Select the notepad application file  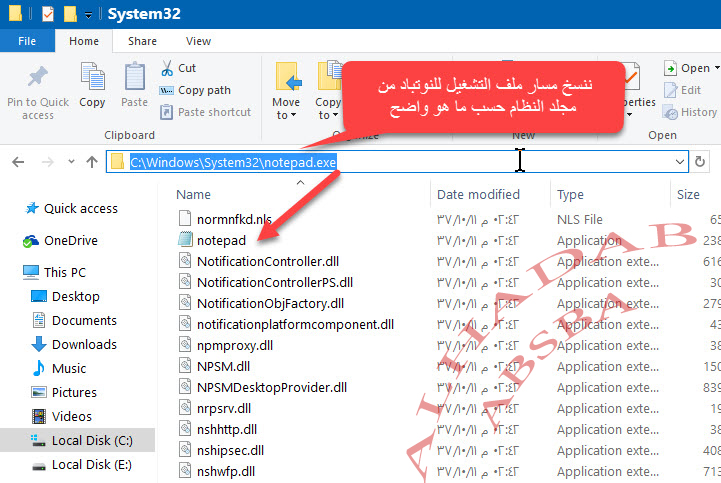pos(221,240)
